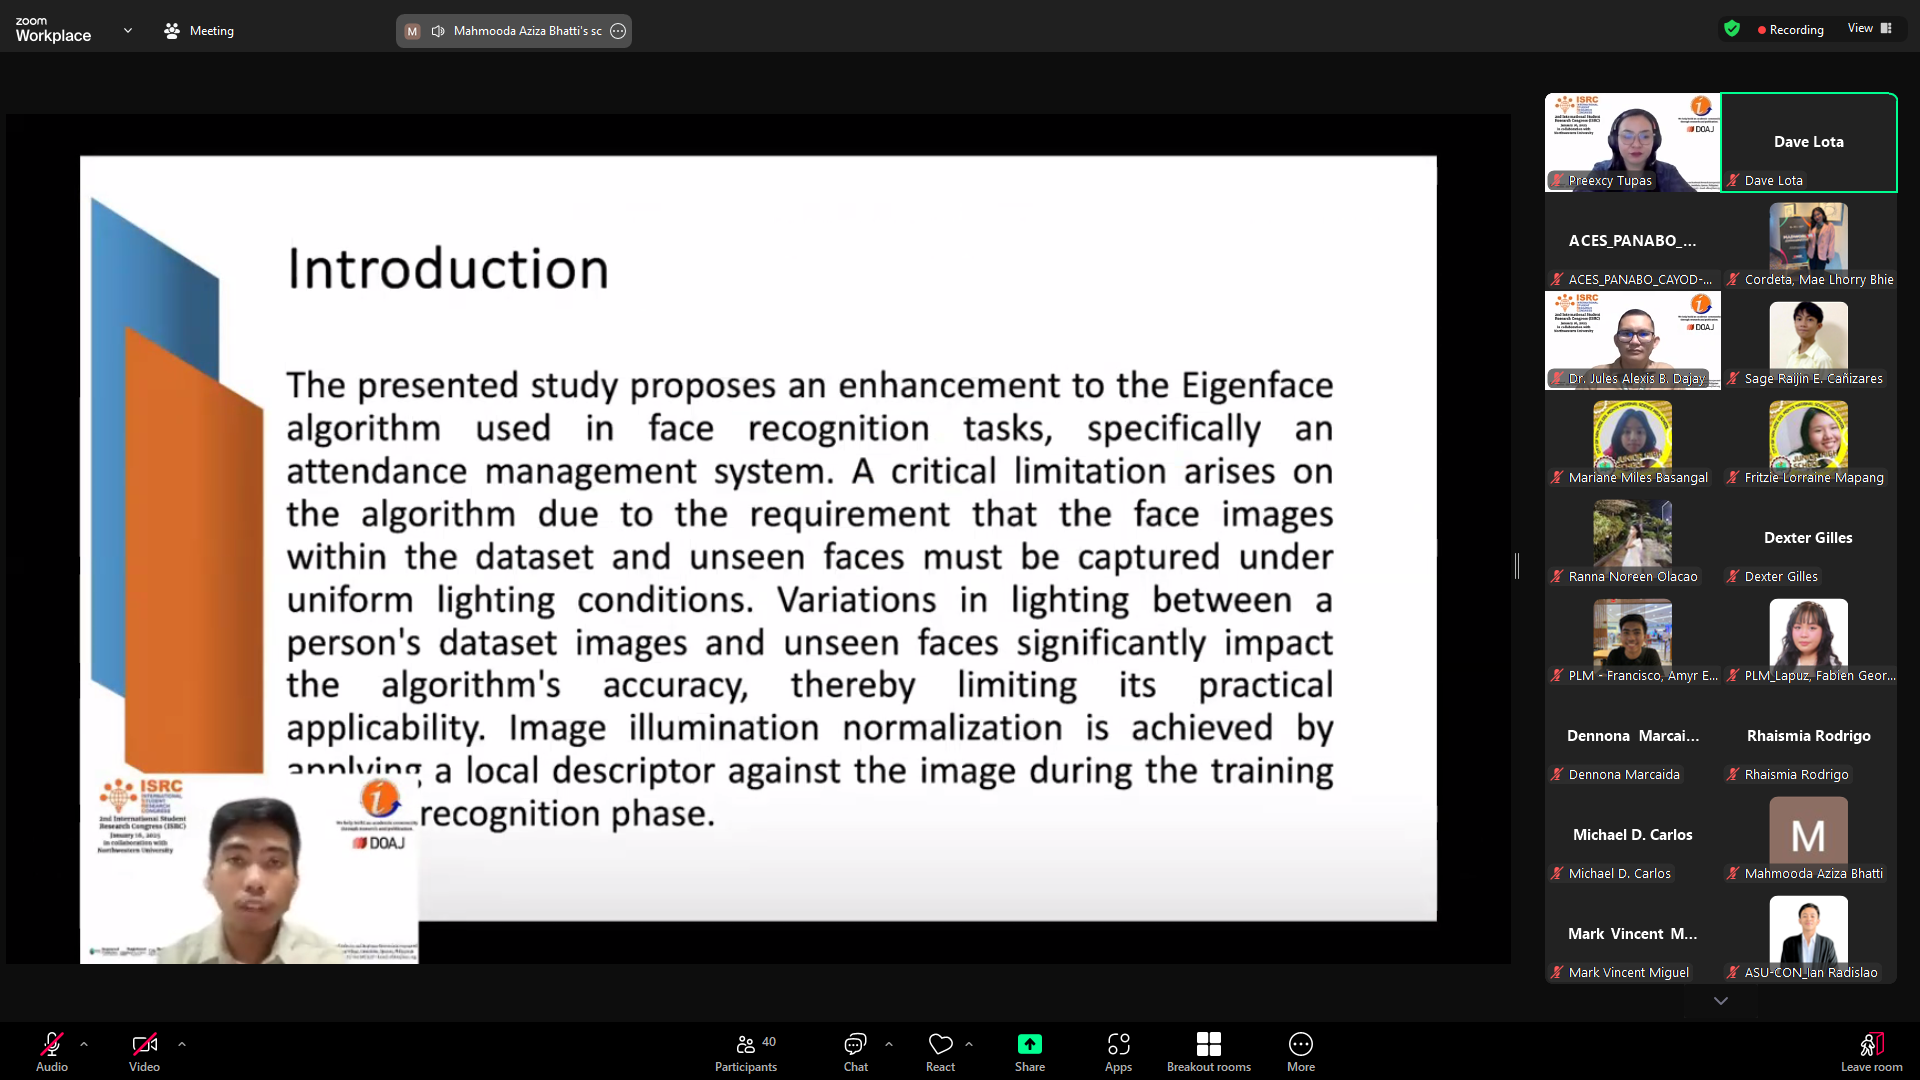This screenshot has height=1080, width=1920.
Task: Open the Participants panel icon
Action: (746, 1045)
